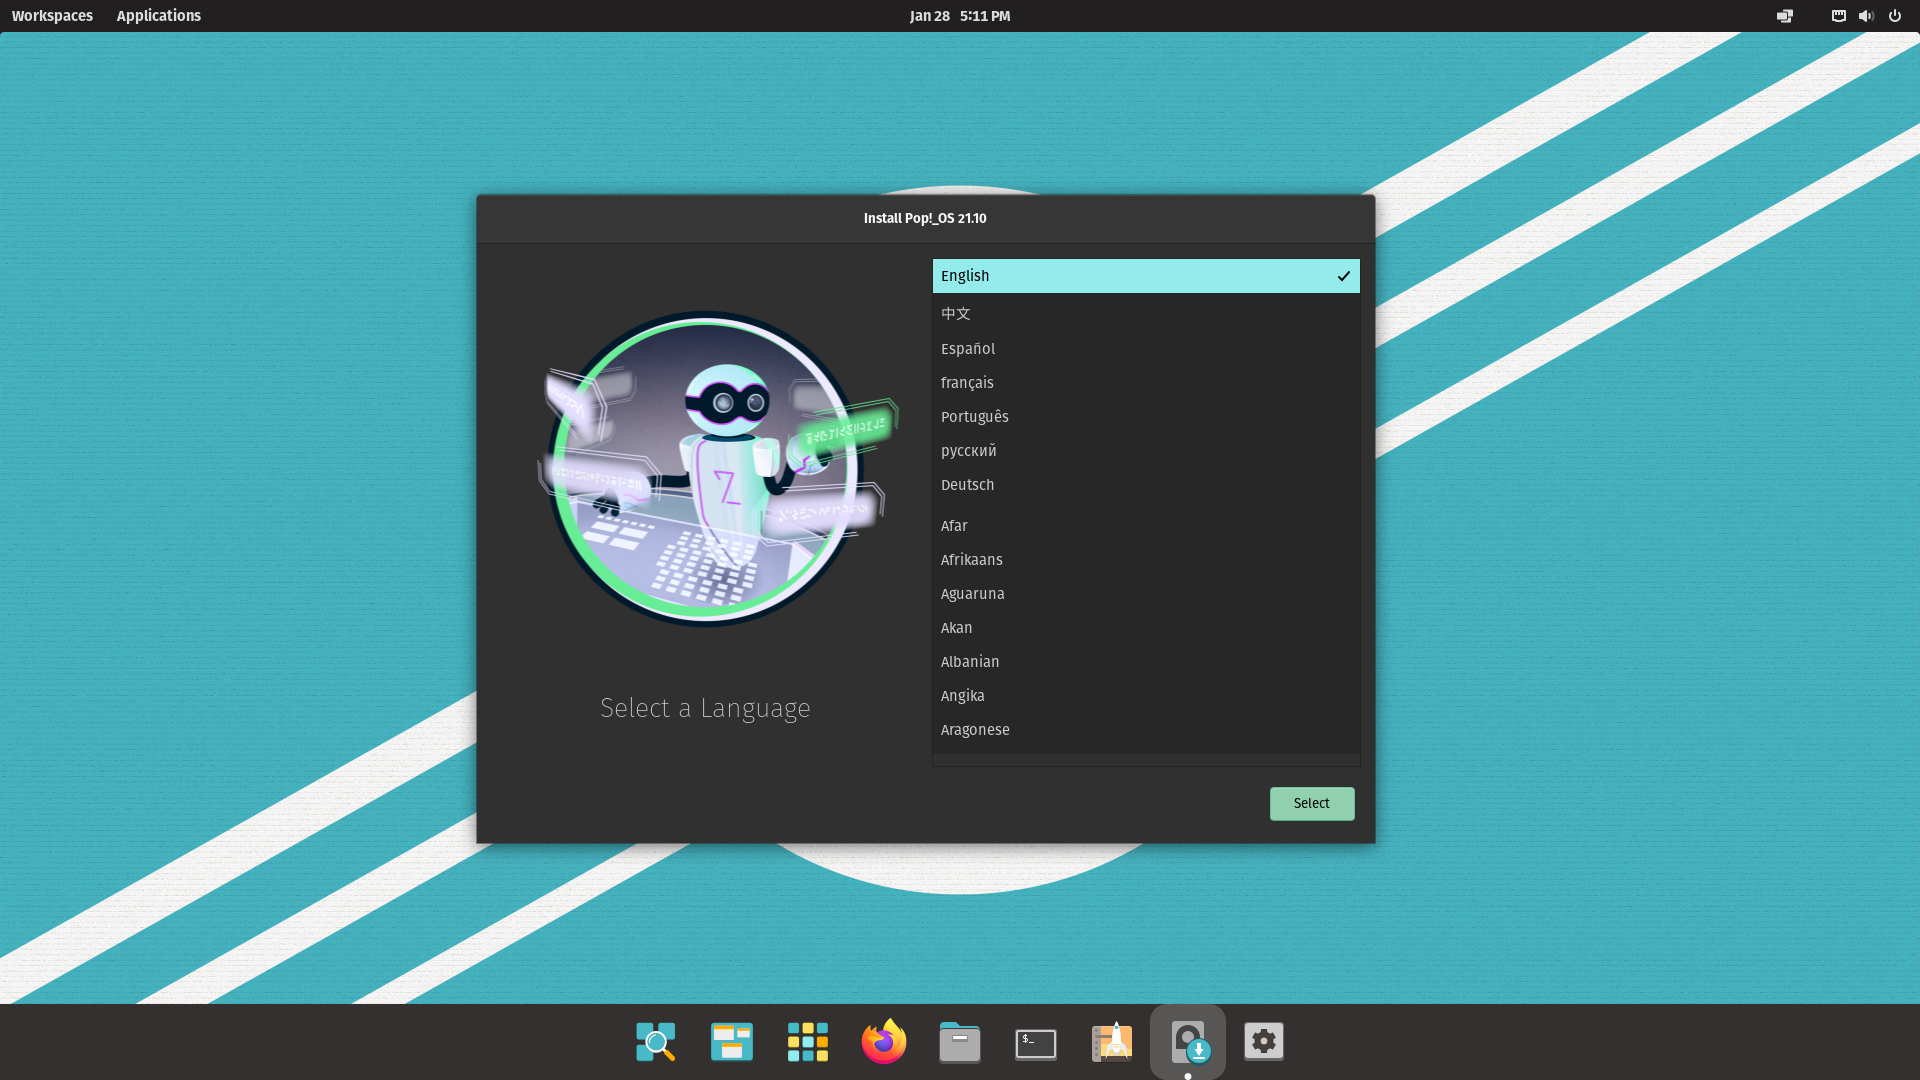The height and width of the screenshot is (1080, 1920).
Task: Click the wired network icon in top bar
Action: 1838,16
